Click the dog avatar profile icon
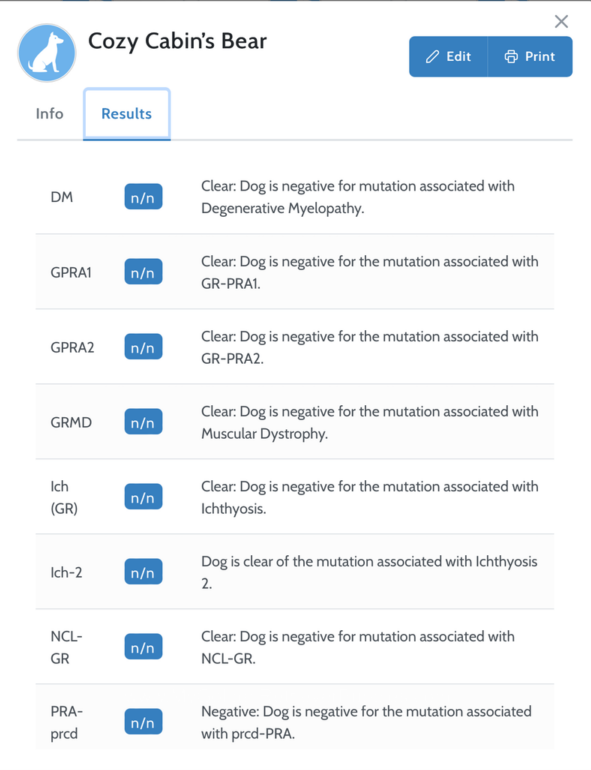Viewport: 591px width, 770px height. [x=47, y=53]
